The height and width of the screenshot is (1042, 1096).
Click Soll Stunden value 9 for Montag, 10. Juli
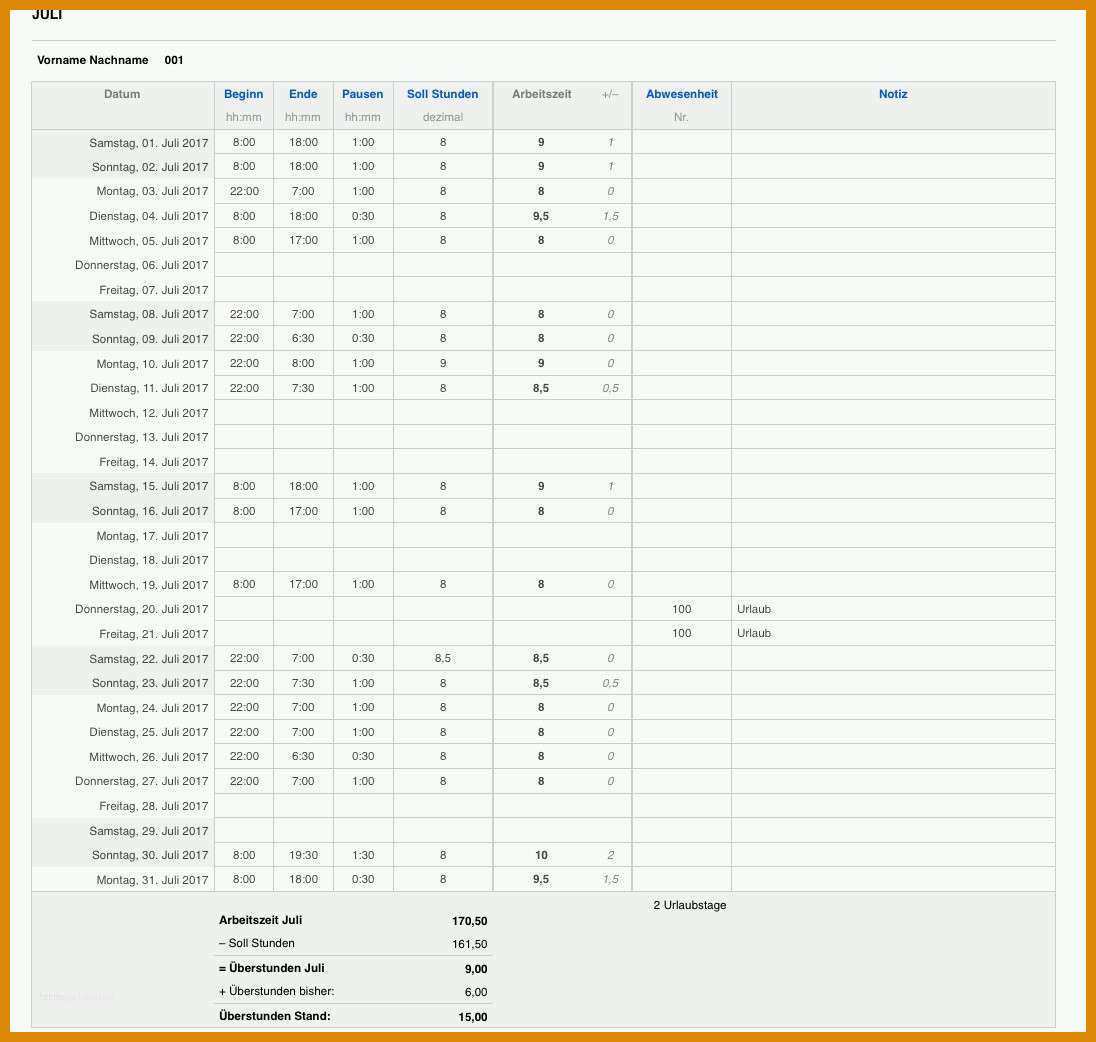click(x=442, y=363)
